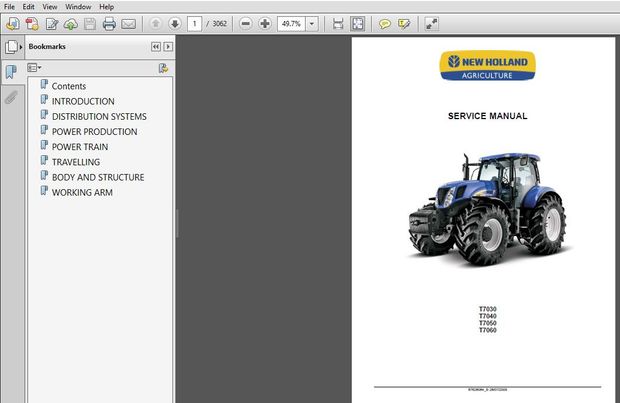The width and height of the screenshot is (620, 403).
Task: Click the total pages 3062 text
Action: (x=219, y=24)
